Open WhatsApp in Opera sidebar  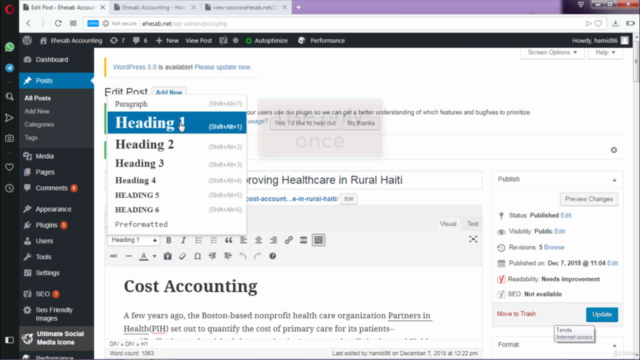[9, 47]
